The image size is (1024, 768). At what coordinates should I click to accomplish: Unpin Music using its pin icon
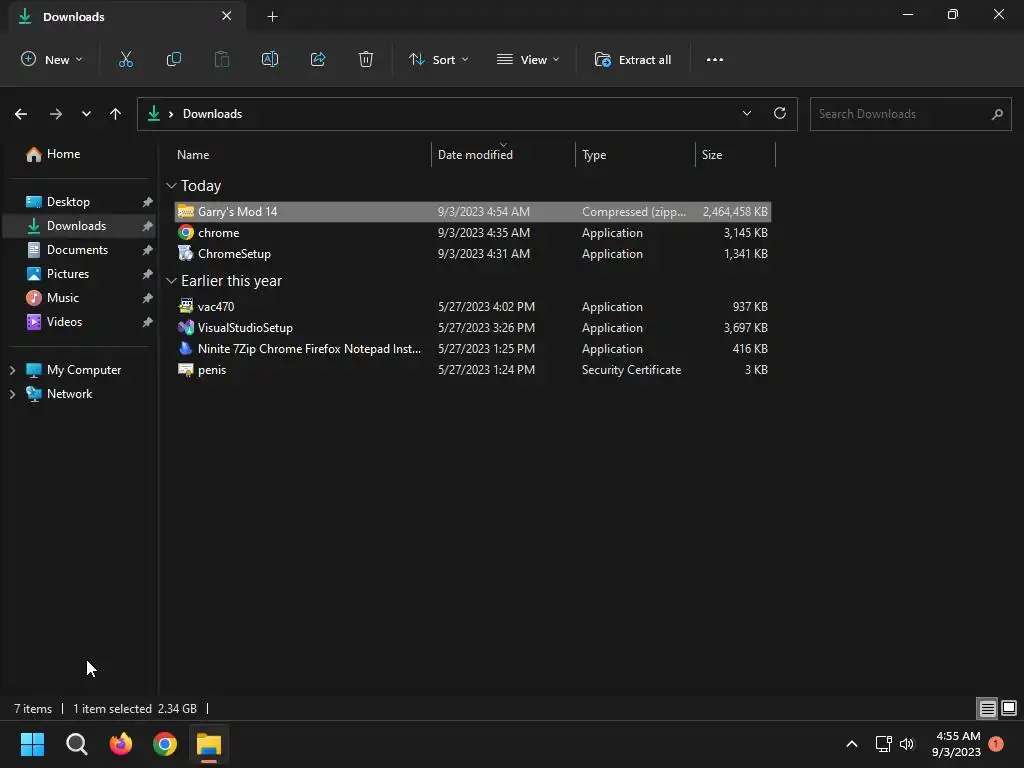(x=148, y=298)
